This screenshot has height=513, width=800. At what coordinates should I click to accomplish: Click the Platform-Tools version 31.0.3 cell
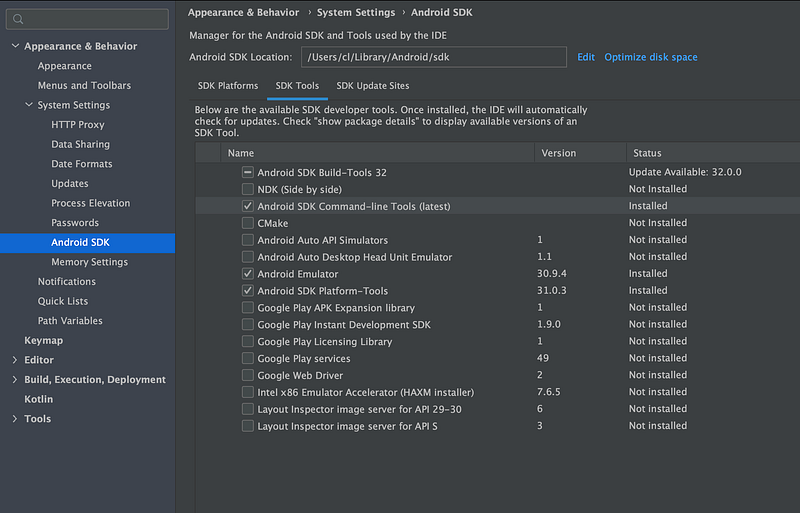[x=552, y=290]
